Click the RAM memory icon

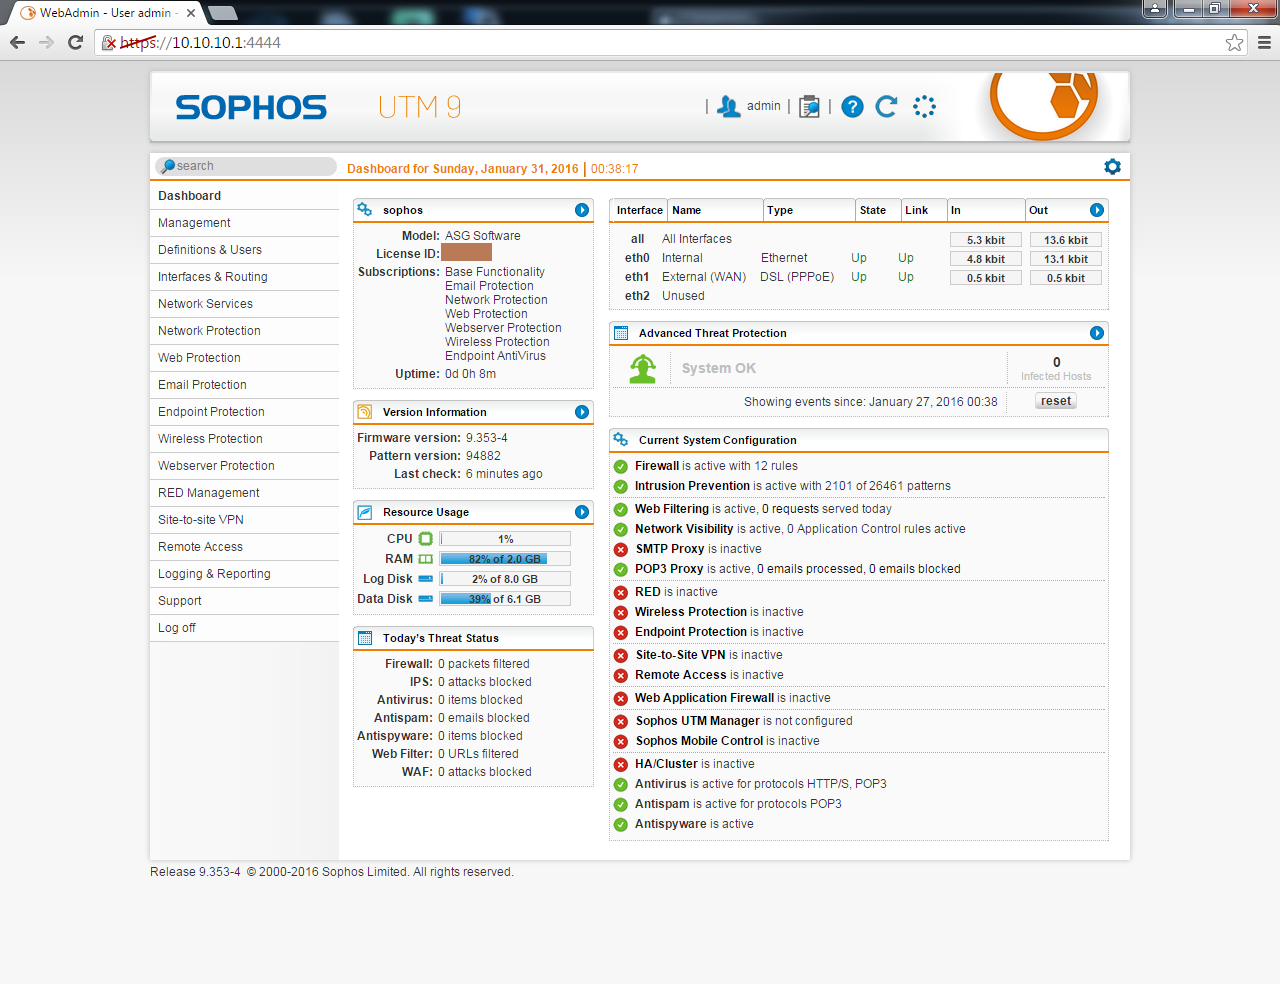426,559
